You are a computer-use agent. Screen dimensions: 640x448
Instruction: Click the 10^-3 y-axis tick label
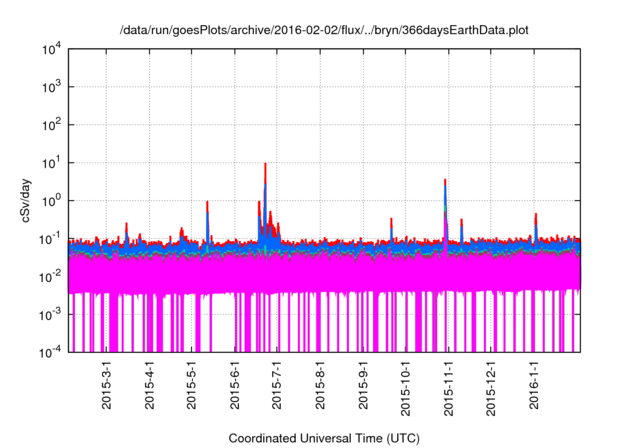(51, 315)
